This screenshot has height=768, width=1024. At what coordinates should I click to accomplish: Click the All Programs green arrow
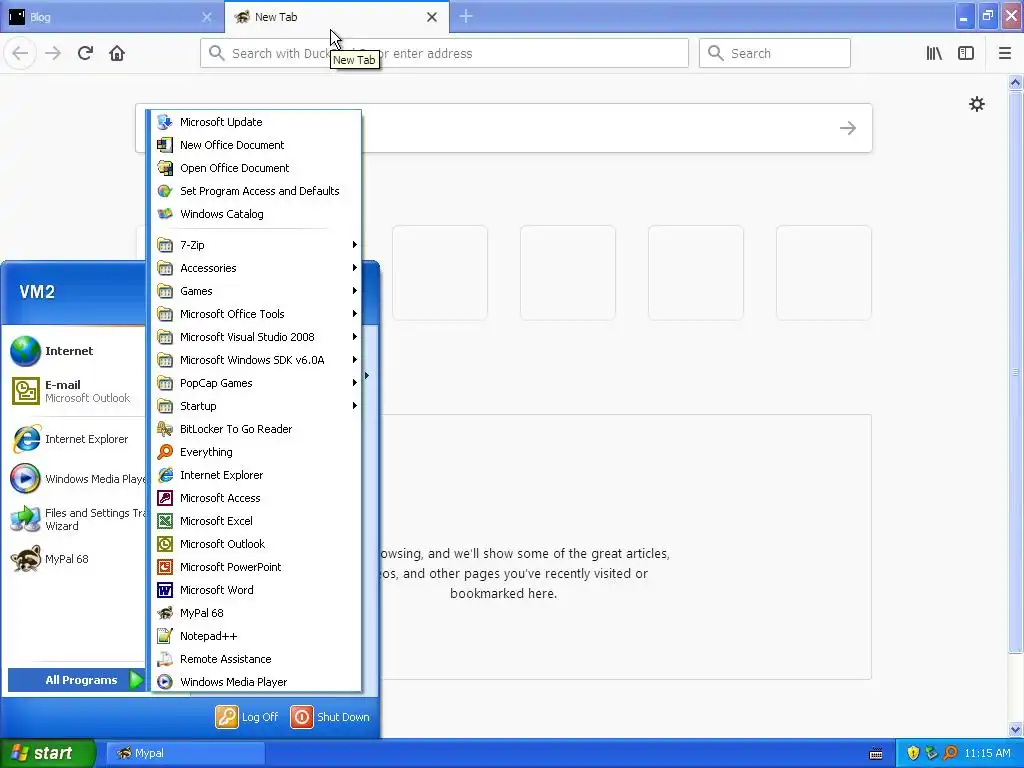point(135,680)
